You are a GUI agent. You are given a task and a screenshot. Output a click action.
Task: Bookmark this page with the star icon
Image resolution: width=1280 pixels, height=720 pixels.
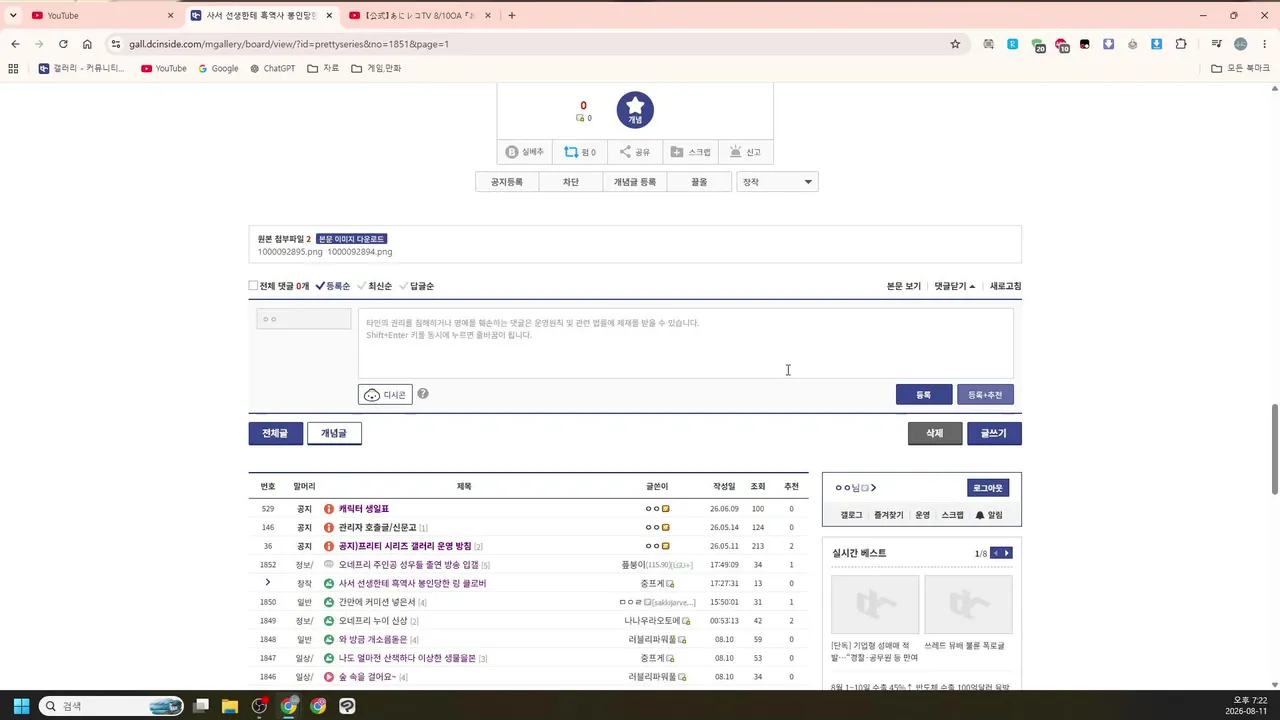click(x=955, y=44)
